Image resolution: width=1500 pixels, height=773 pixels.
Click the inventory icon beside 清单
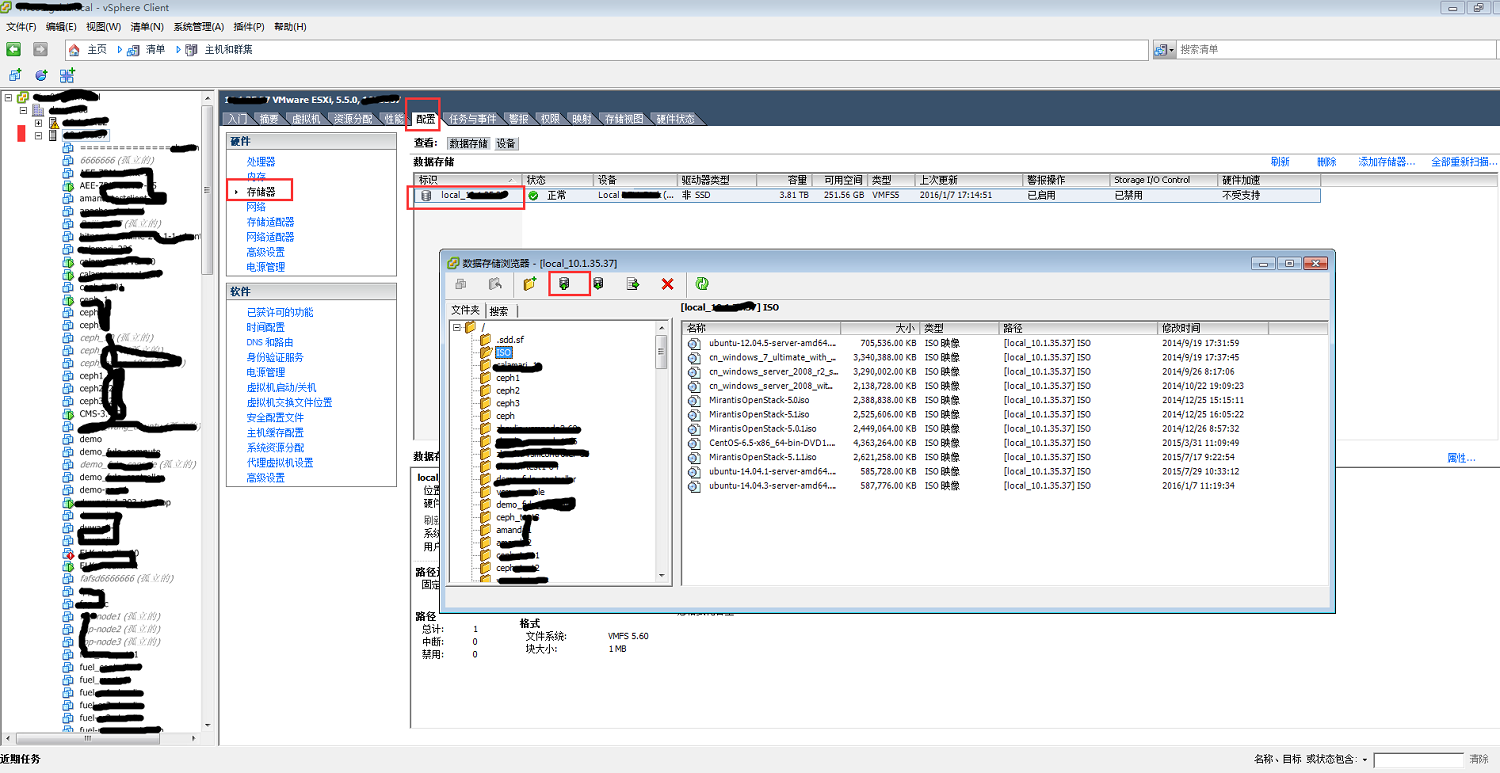(133, 49)
